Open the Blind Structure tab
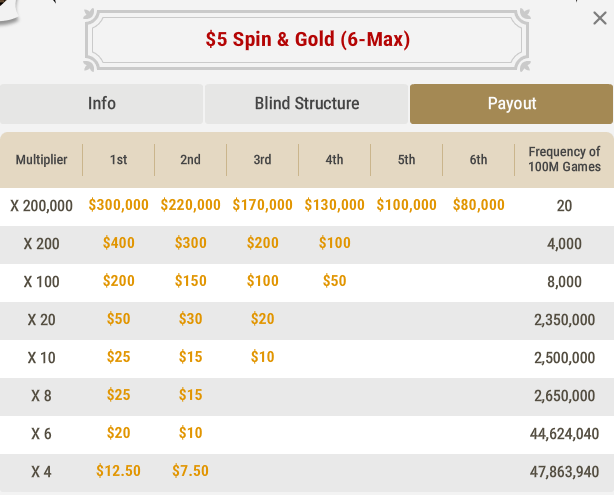Image resolution: width=614 pixels, height=495 pixels. pos(307,104)
